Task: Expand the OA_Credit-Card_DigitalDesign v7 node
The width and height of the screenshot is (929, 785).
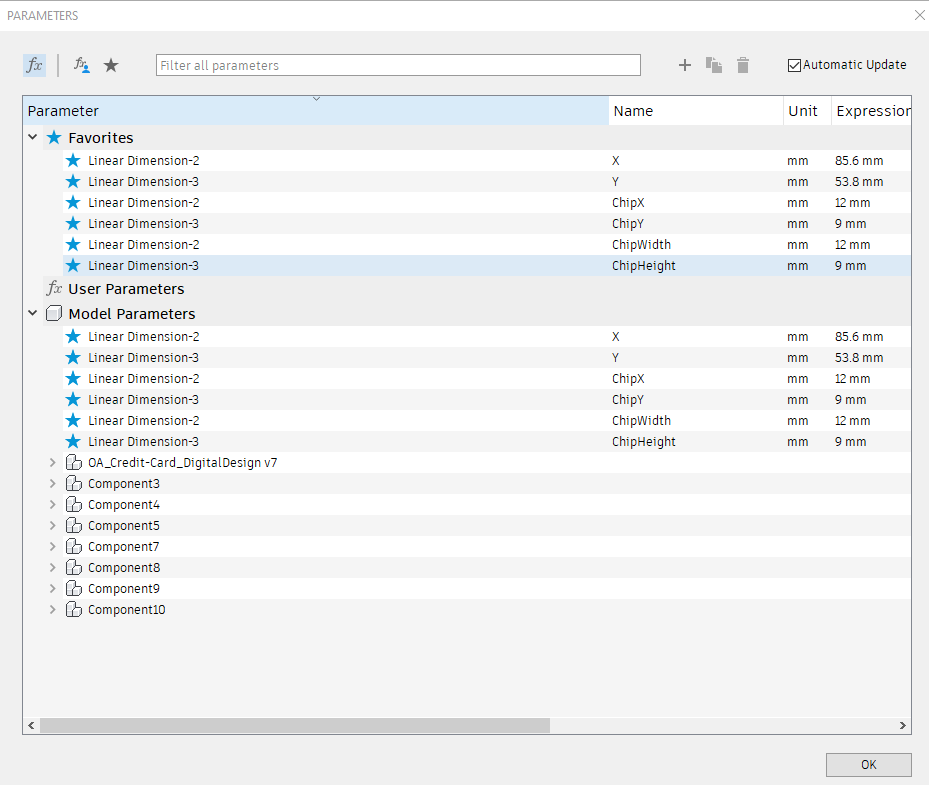Action: click(53, 463)
